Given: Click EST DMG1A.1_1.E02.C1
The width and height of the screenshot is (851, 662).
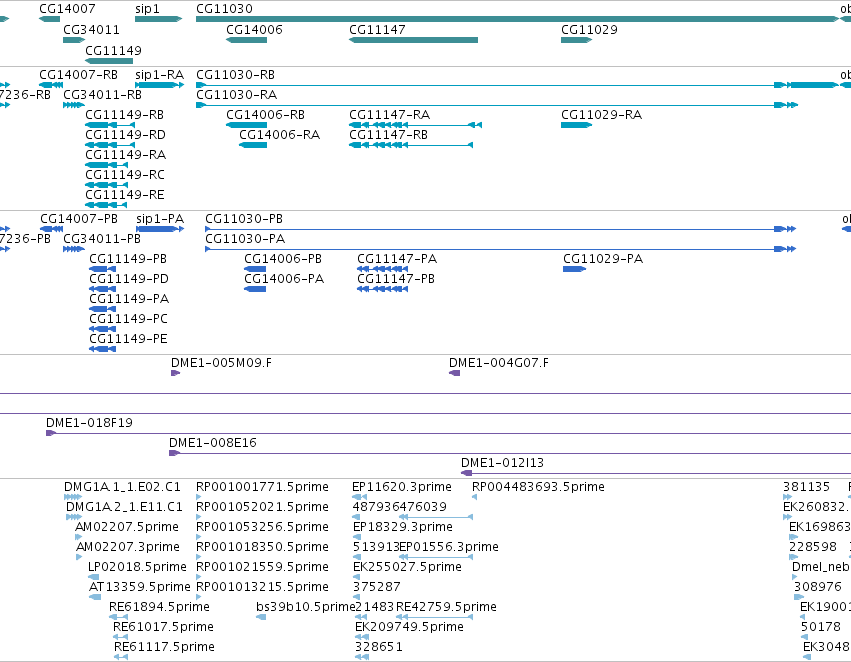Looking at the screenshot, I should pyautogui.click(x=73, y=496).
